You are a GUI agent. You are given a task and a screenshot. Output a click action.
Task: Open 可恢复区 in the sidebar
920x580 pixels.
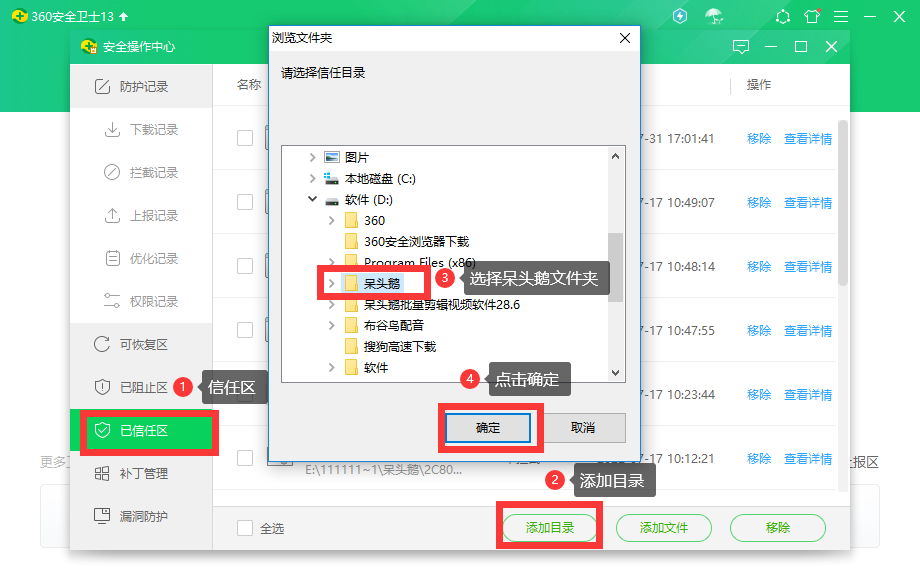pyautogui.click(x=141, y=344)
